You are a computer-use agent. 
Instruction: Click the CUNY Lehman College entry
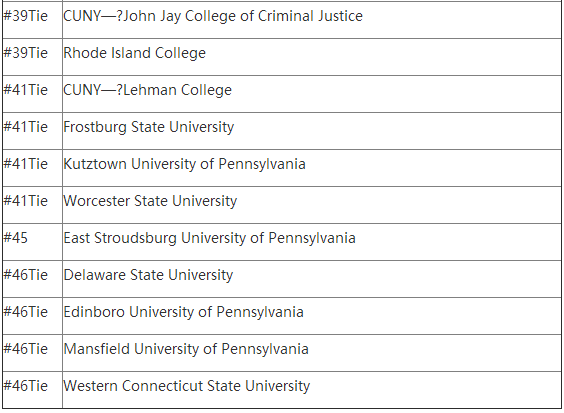tap(147, 90)
